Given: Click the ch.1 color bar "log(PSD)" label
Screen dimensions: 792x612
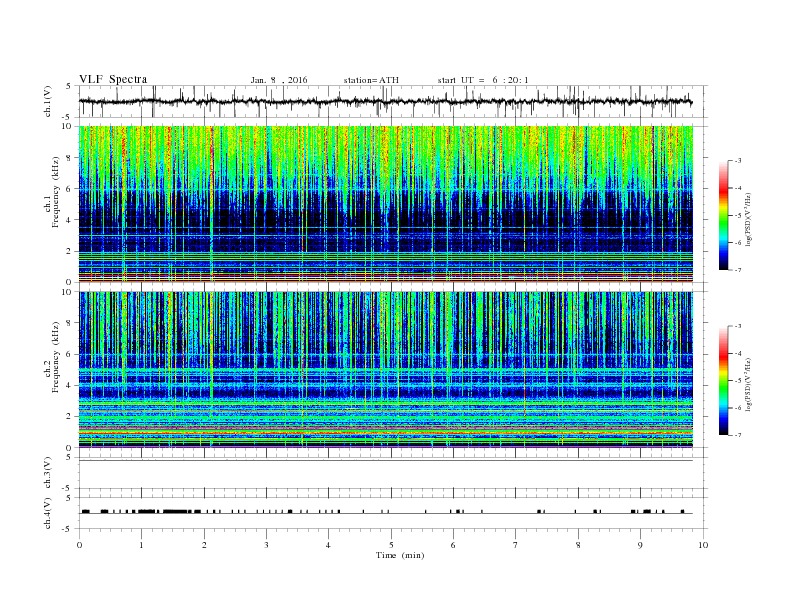Looking at the screenshot, I should pos(748,219).
